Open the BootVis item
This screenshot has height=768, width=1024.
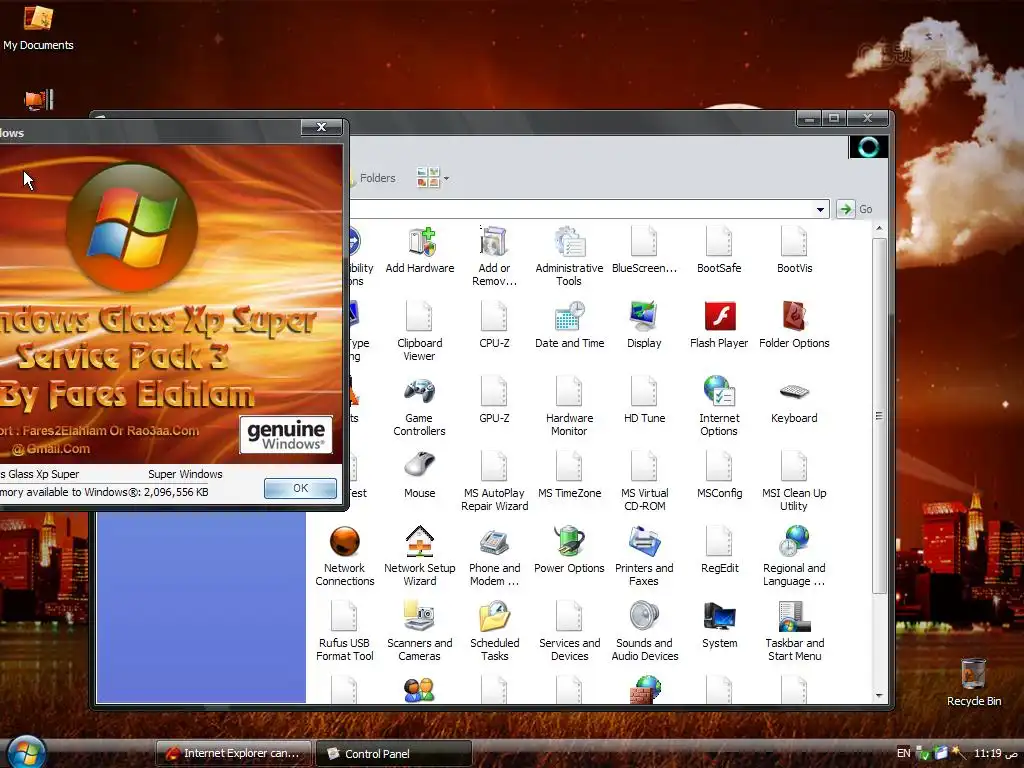[794, 249]
